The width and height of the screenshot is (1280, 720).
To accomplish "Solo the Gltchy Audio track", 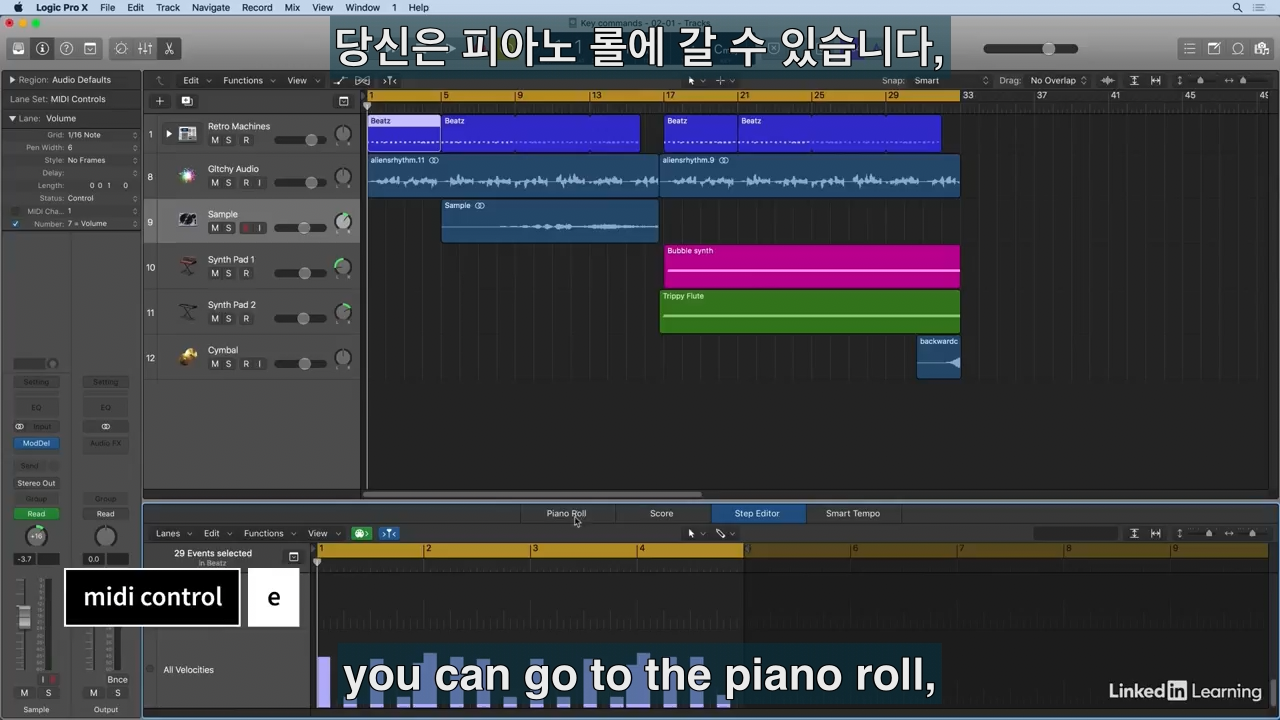I will tap(228, 183).
